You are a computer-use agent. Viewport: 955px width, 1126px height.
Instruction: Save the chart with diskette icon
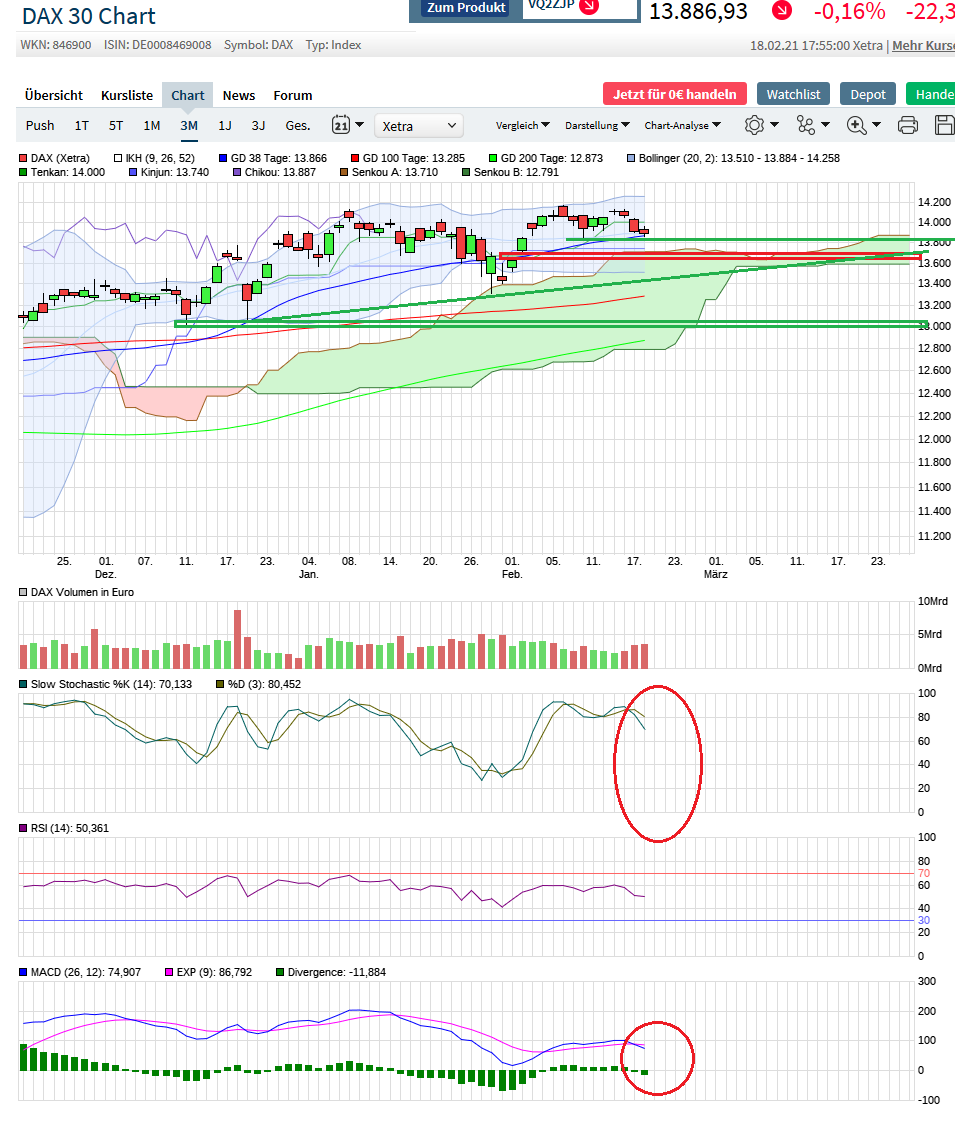[x=945, y=125]
